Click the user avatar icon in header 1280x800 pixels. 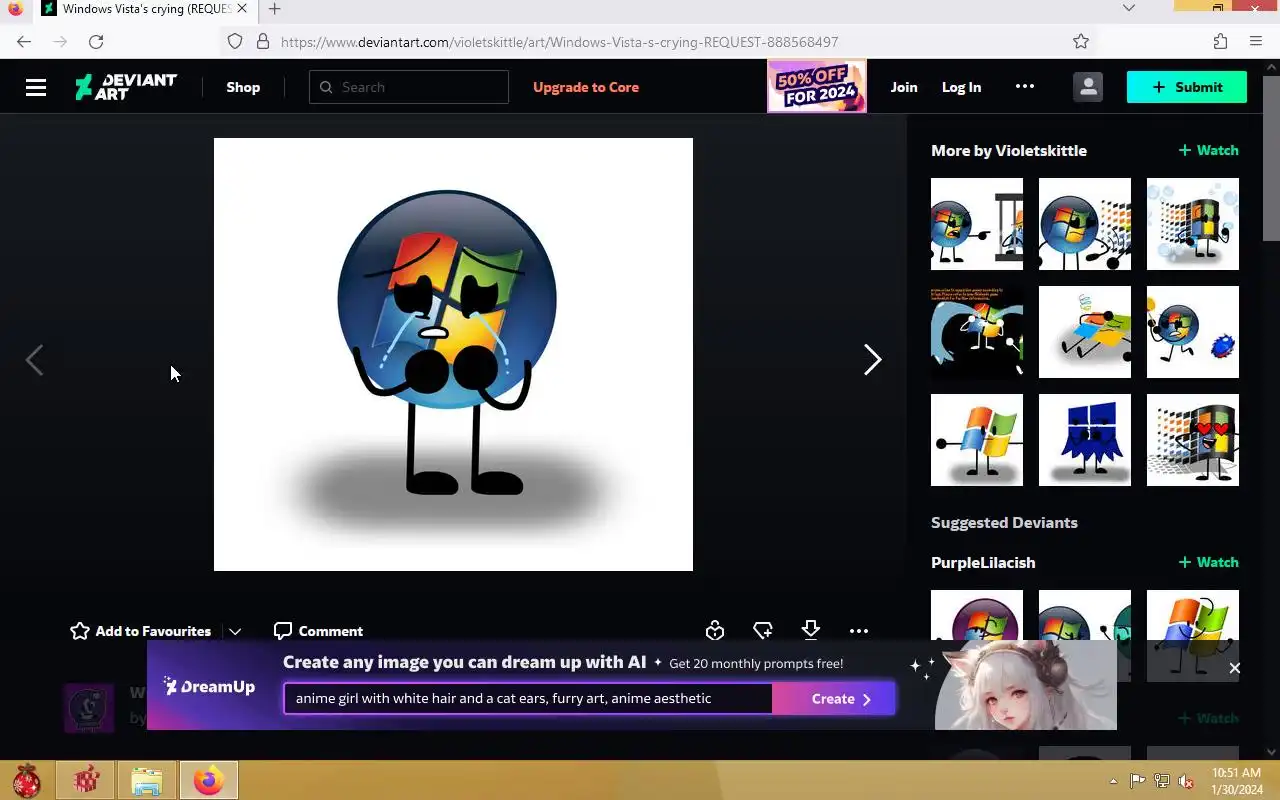[x=1088, y=87]
